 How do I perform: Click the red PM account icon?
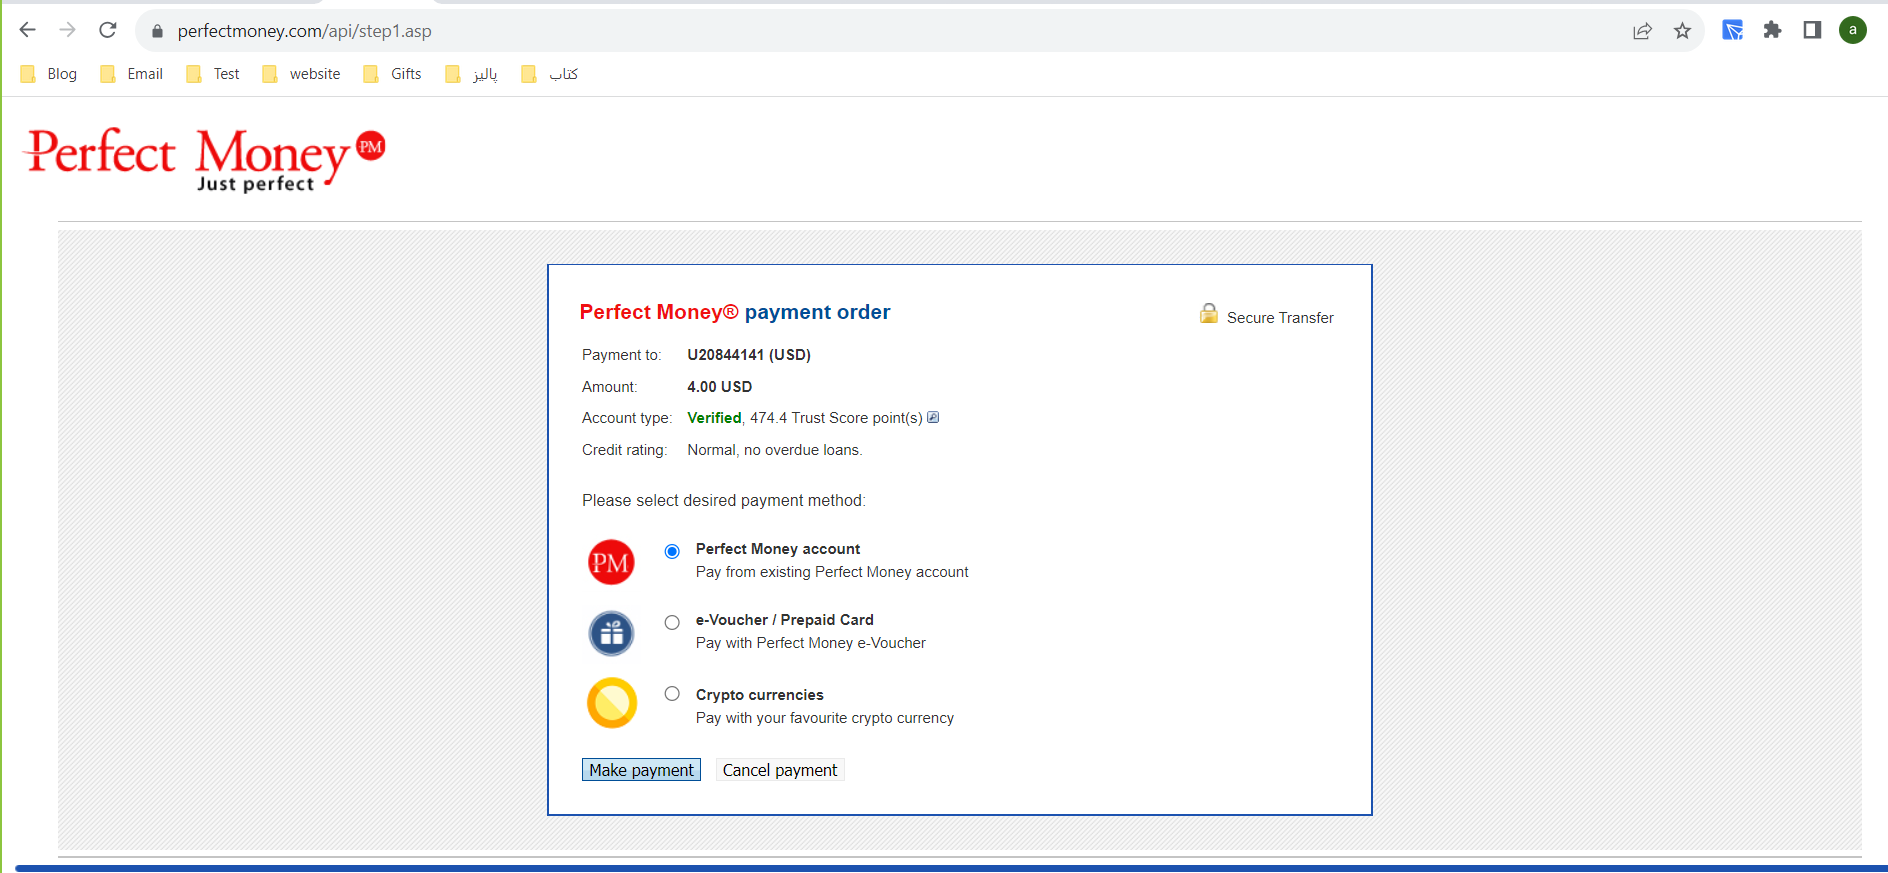[x=611, y=562]
